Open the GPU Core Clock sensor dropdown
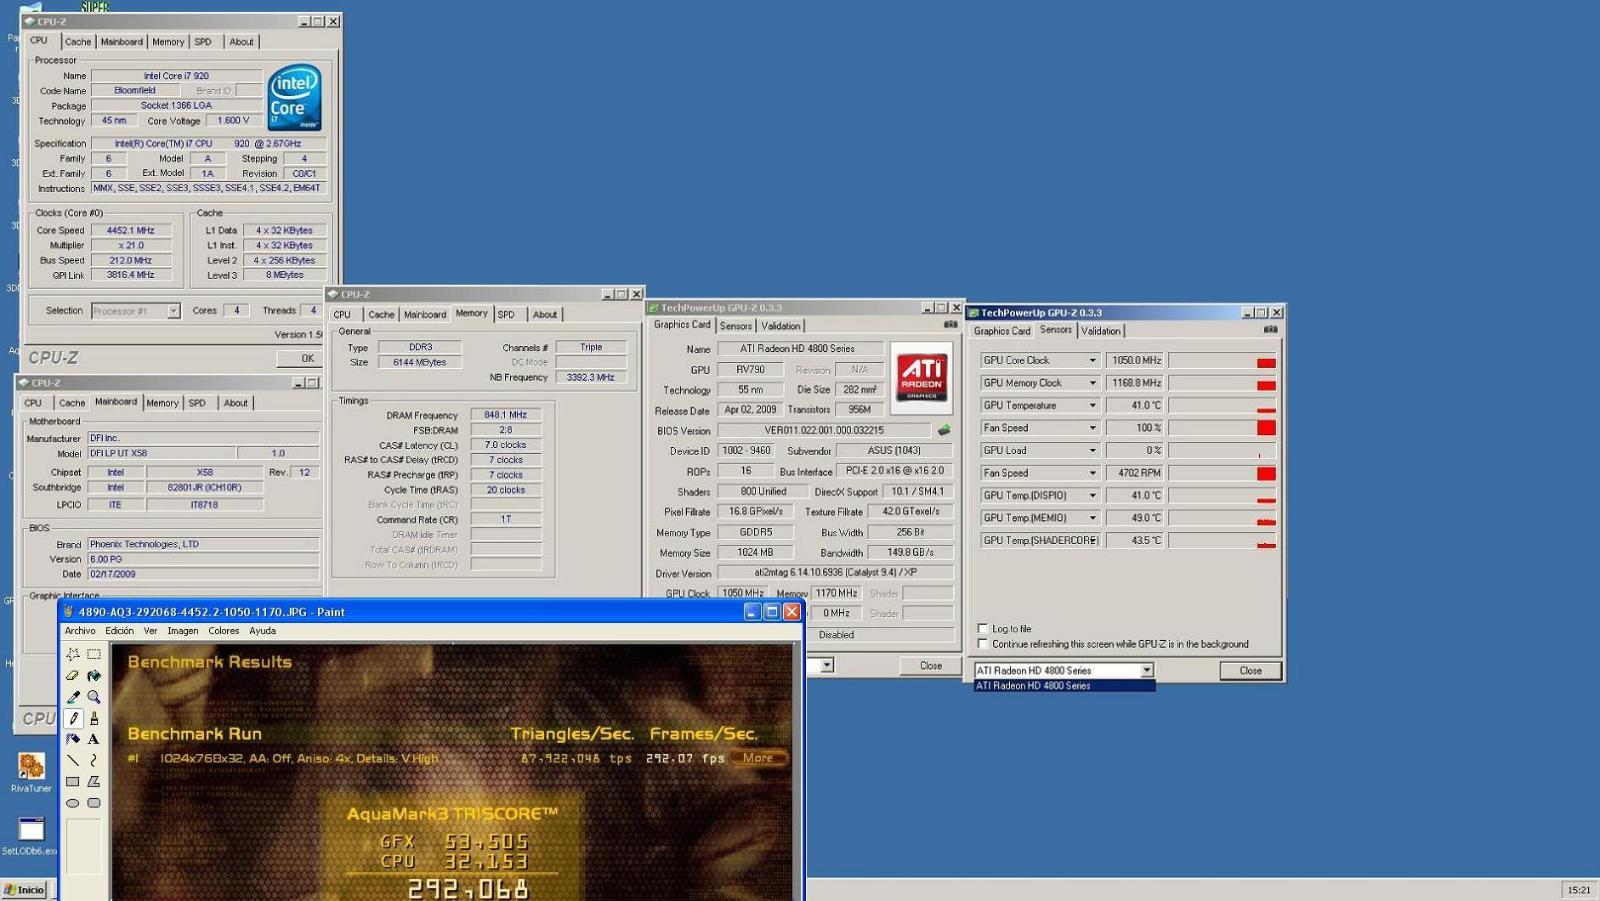Screen dimensions: 1600x901 1092,360
